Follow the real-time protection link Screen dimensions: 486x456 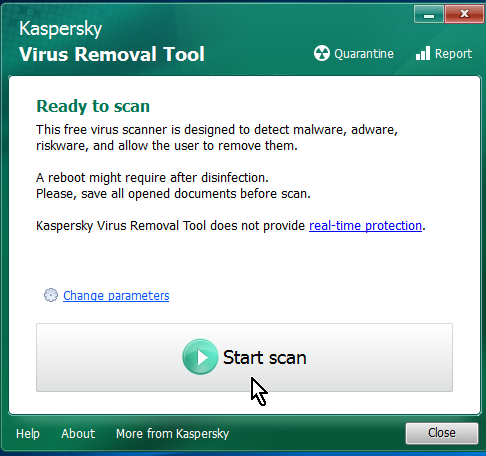(365, 226)
